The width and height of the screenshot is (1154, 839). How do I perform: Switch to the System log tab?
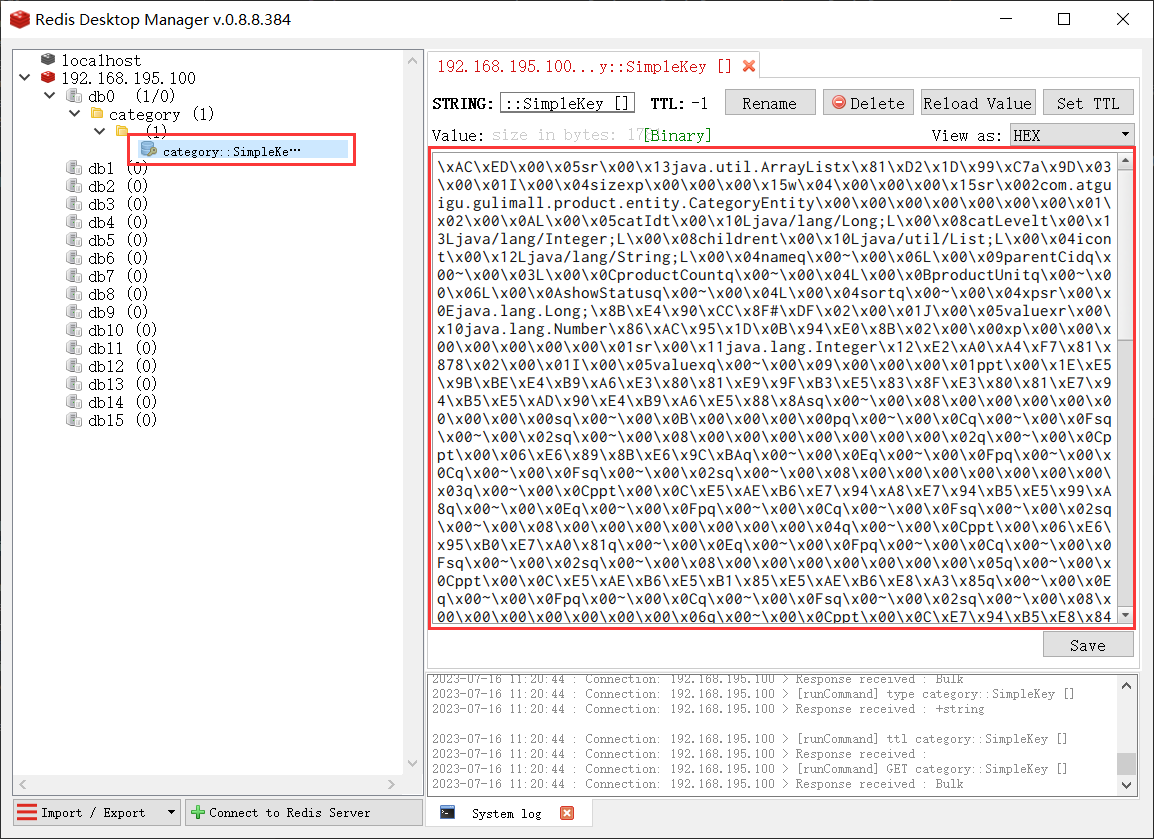click(x=505, y=813)
